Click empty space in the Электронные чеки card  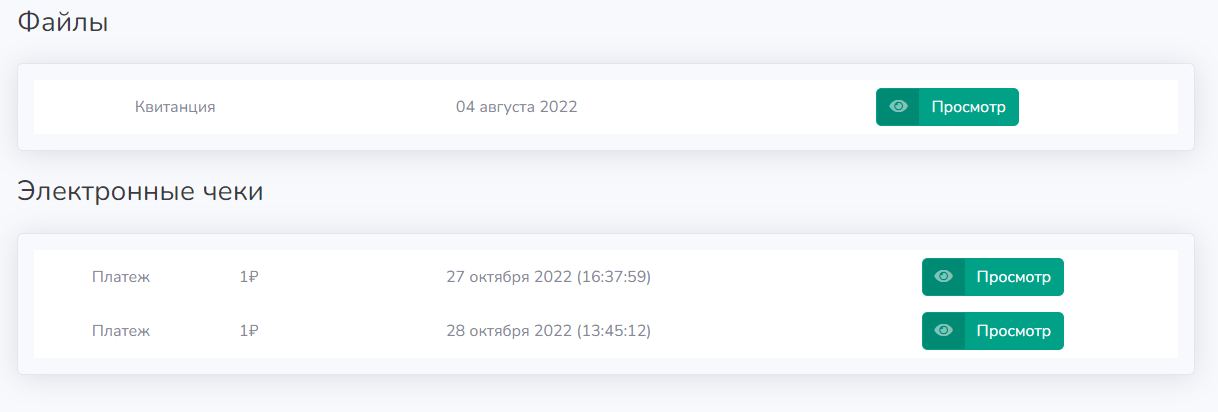pyautogui.click(x=606, y=366)
